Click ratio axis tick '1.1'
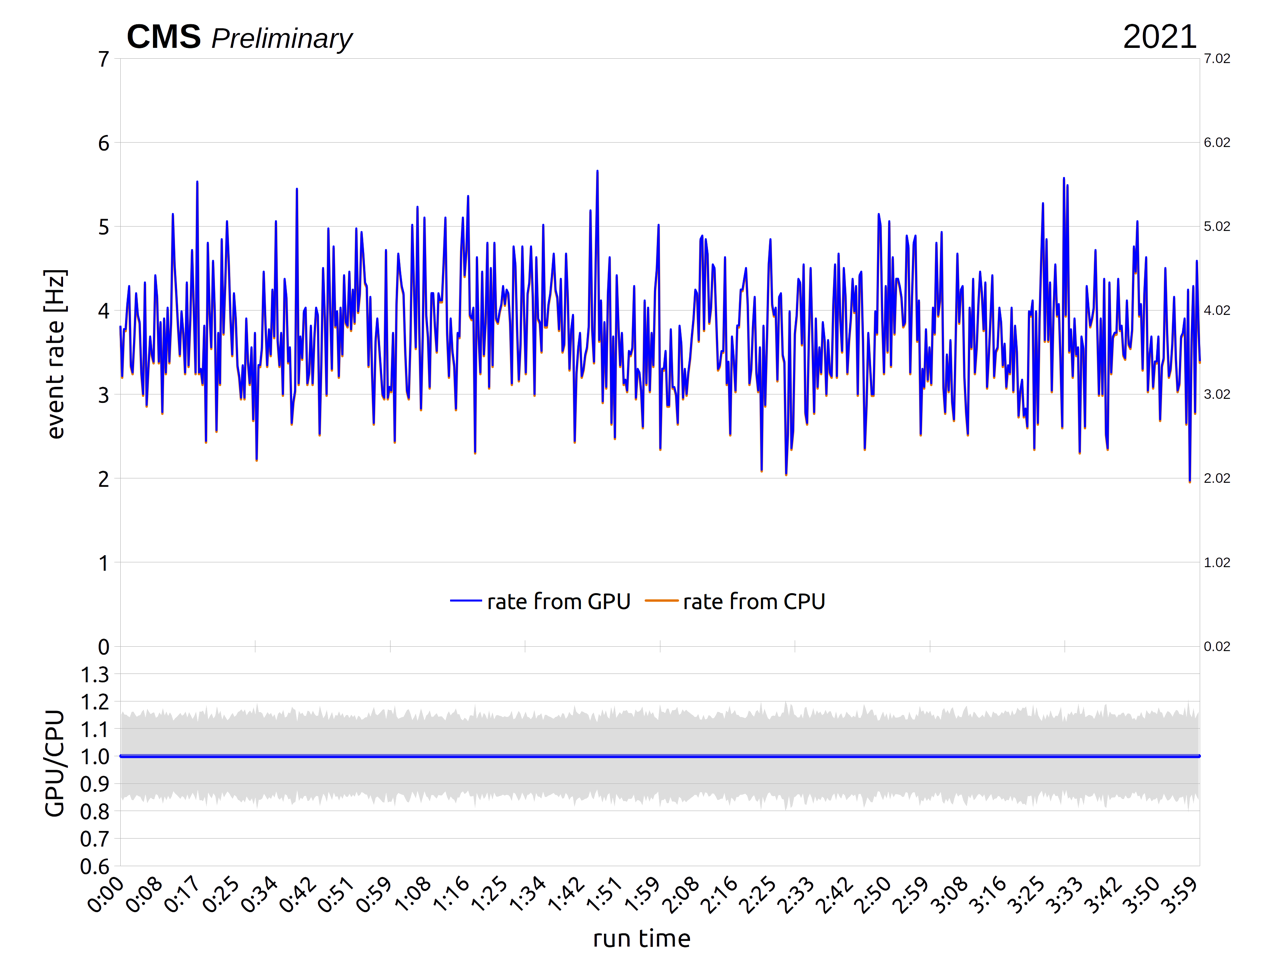Viewport: 1280px width, 960px height. pyautogui.click(x=95, y=729)
